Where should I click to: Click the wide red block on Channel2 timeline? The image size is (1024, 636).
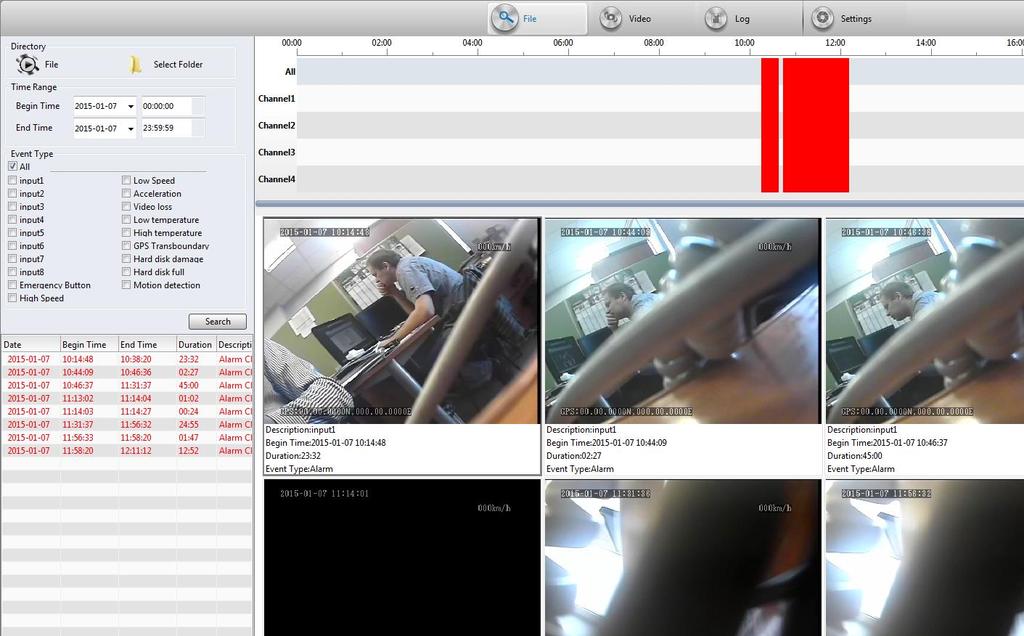coord(816,125)
